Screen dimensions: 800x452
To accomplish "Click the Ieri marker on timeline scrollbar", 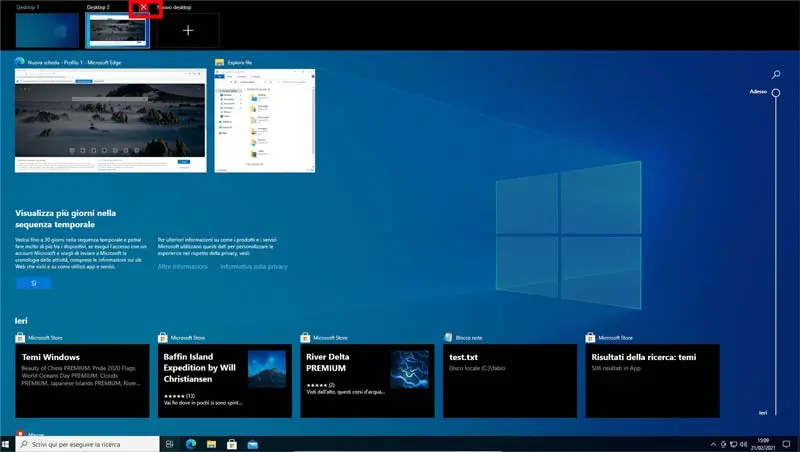I will coord(763,412).
